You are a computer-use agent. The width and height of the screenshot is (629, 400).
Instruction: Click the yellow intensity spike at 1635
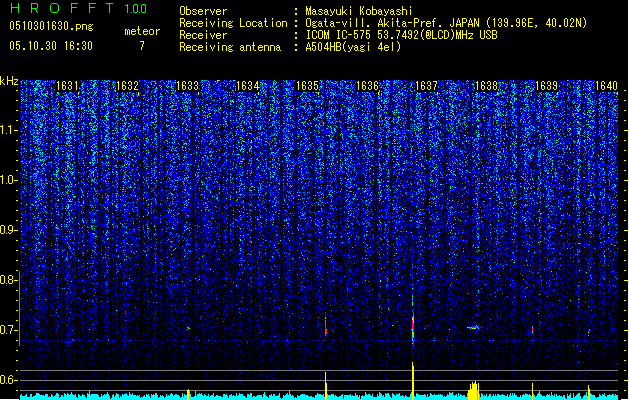pyautogui.click(x=326, y=386)
